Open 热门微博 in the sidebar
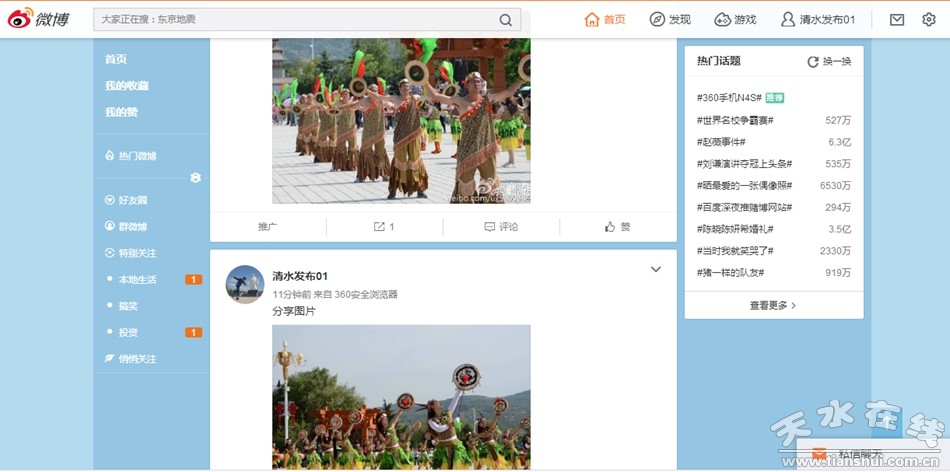Image resolution: width=950 pixels, height=472 pixels. (x=131, y=156)
